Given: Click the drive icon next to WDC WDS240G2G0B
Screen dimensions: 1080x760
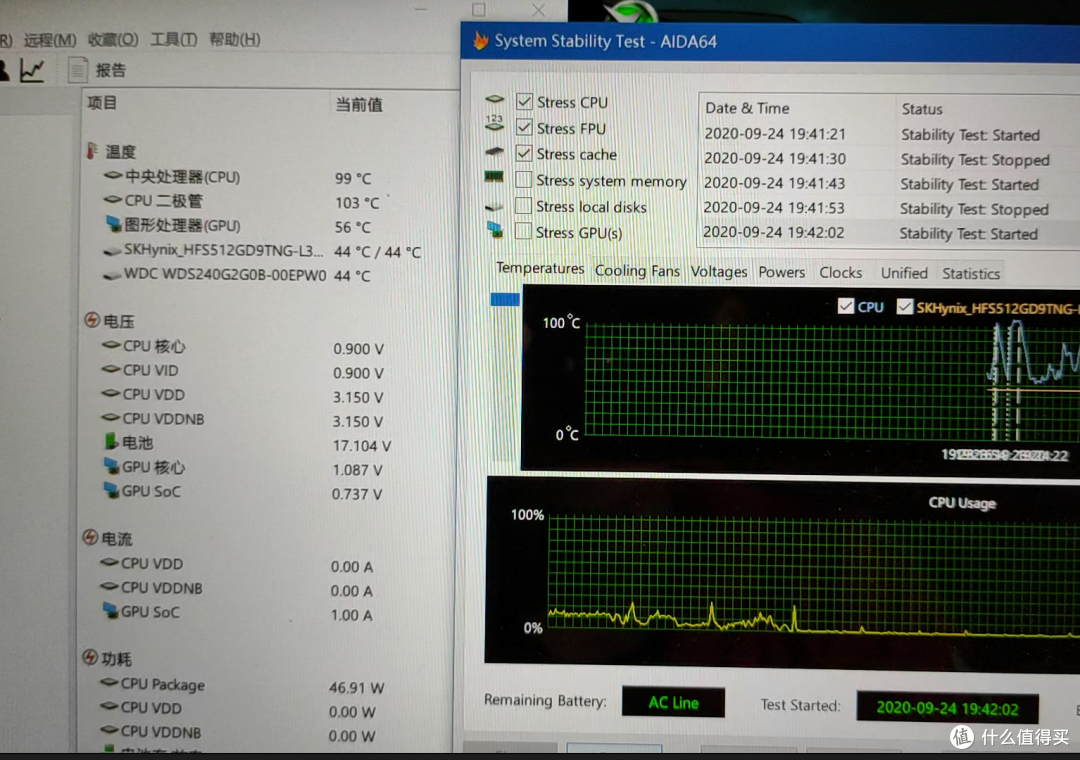Looking at the screenshot, I should (x=112, y=276).
